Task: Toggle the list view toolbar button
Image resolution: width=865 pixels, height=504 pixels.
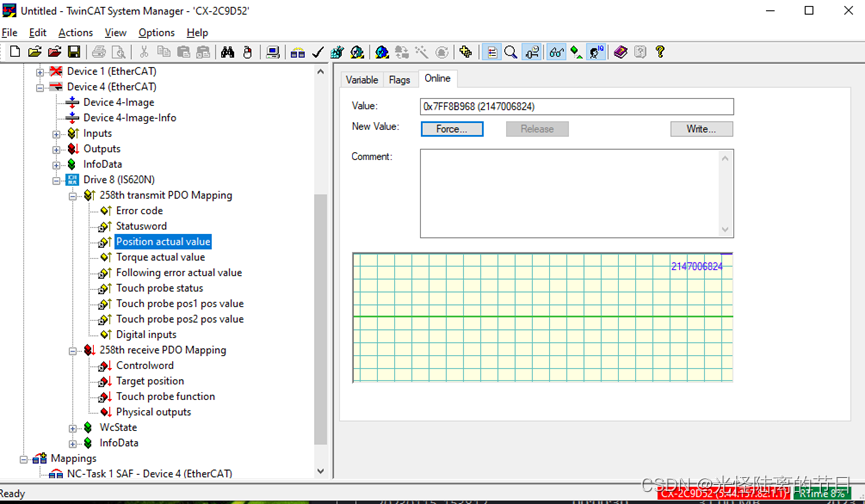Action: coord(491,52)
